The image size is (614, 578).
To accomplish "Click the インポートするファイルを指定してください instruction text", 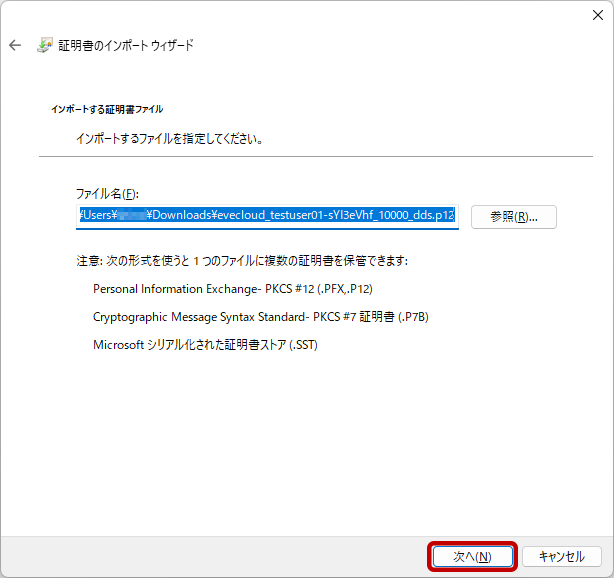I will click(169, 139).
